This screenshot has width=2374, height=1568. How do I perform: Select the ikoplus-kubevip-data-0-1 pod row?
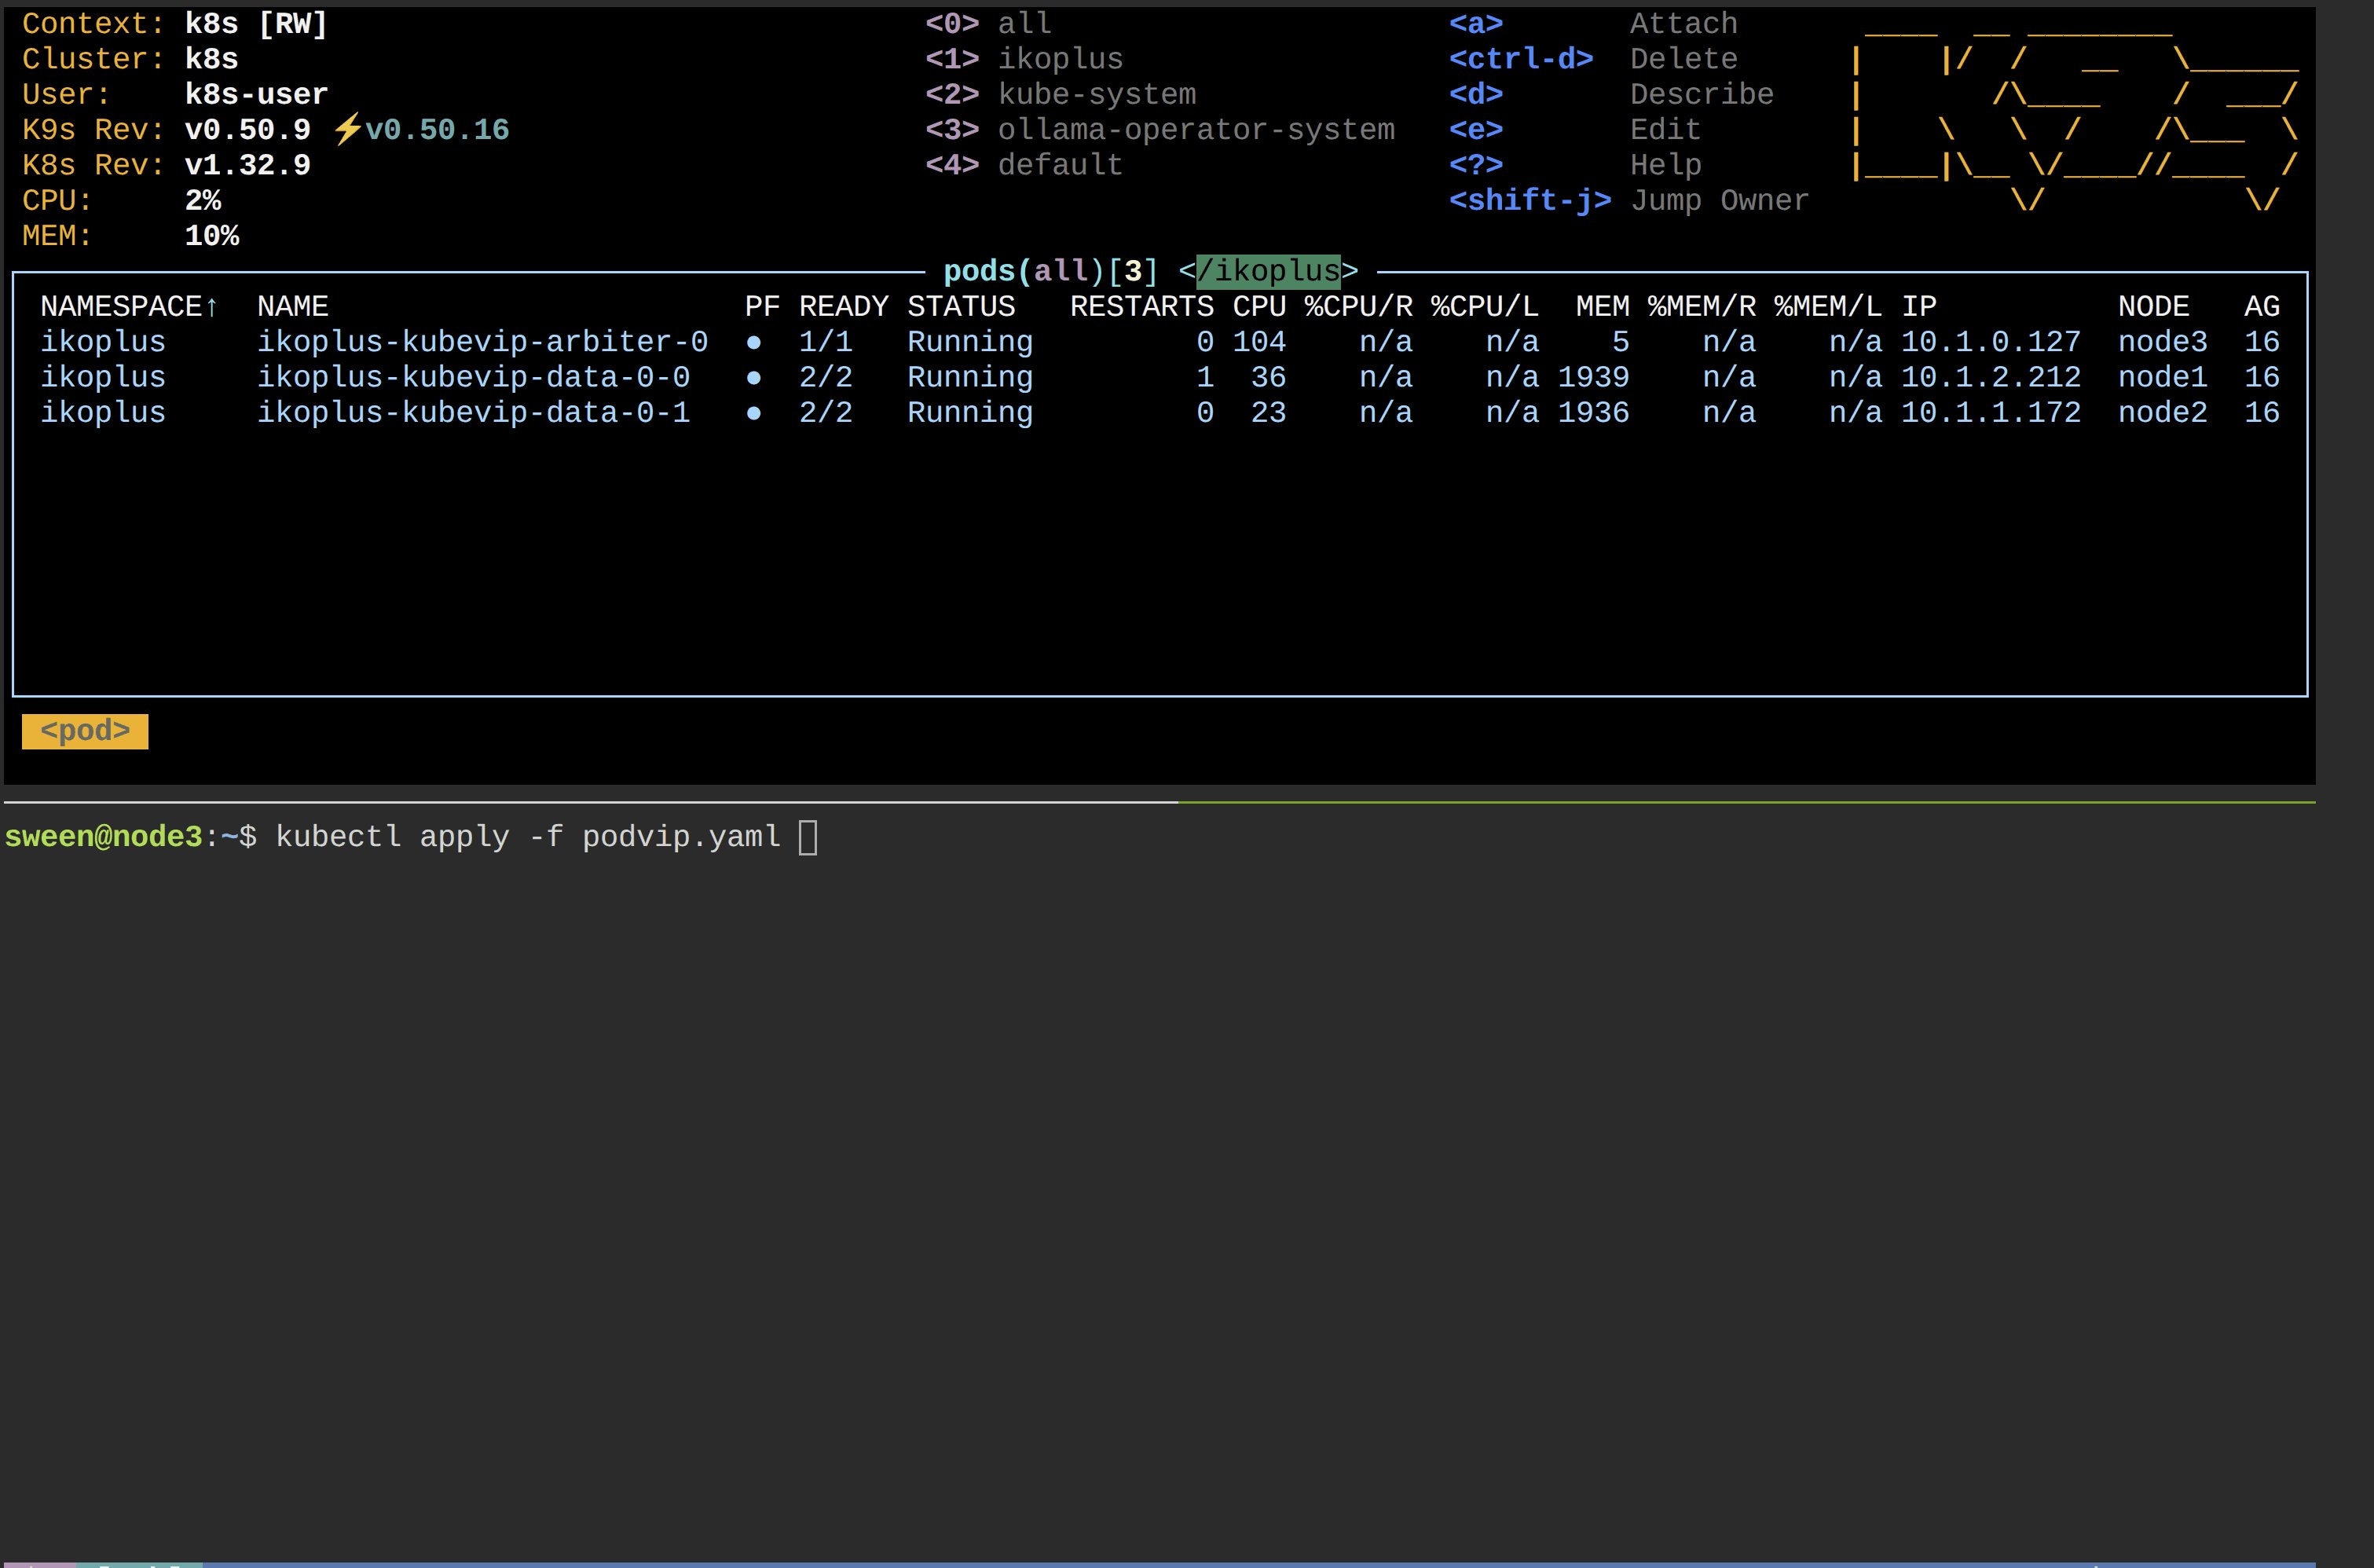(473, 413)
